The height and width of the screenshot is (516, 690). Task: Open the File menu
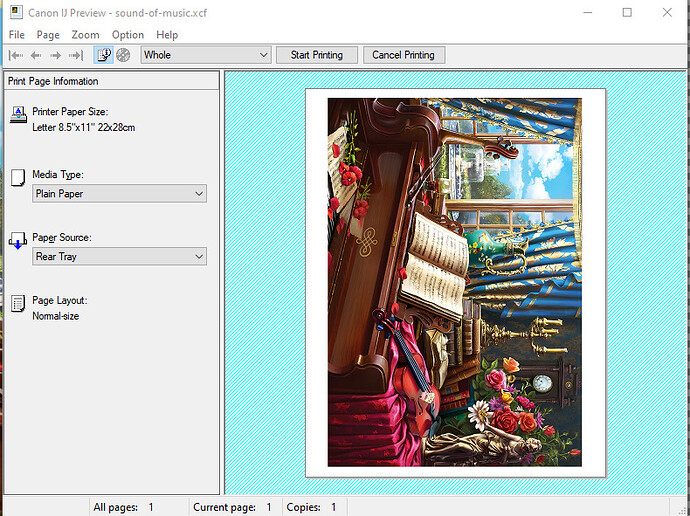[17, 35]
